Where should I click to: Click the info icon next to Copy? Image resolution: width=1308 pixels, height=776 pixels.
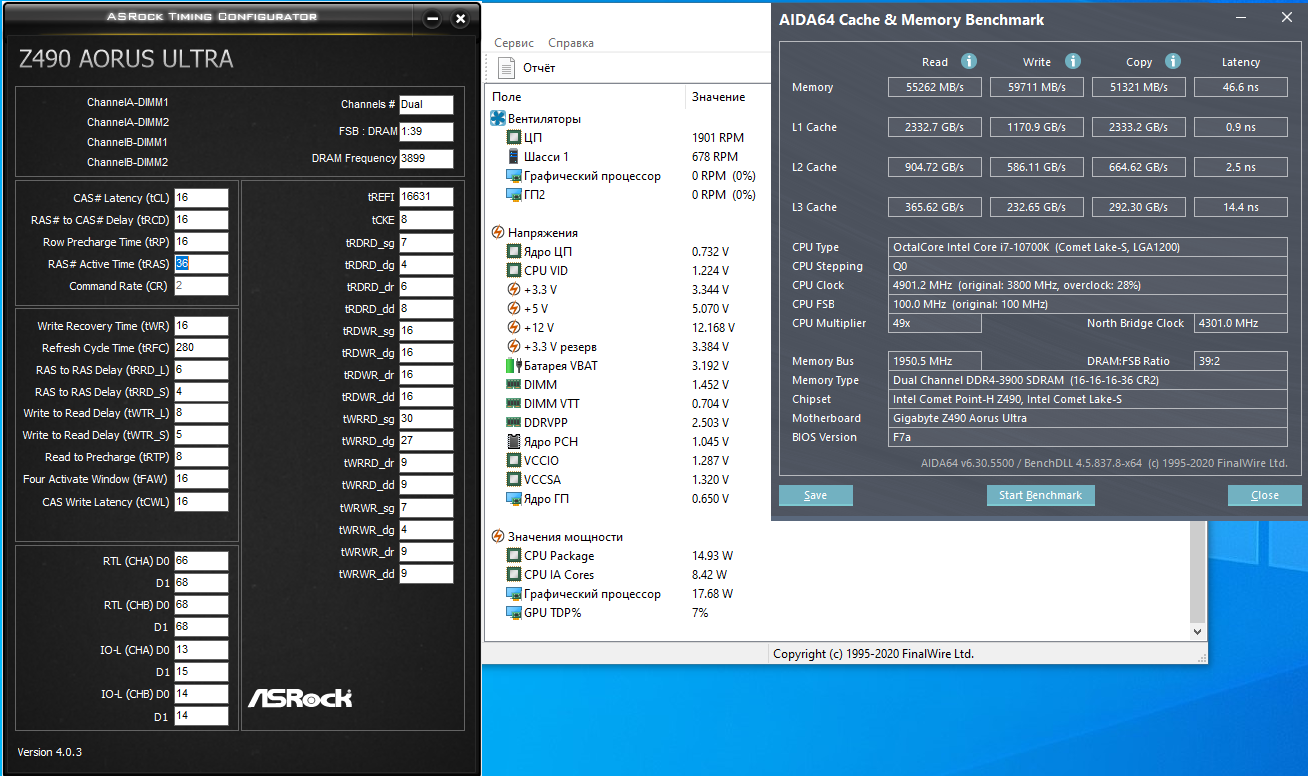1173,61
